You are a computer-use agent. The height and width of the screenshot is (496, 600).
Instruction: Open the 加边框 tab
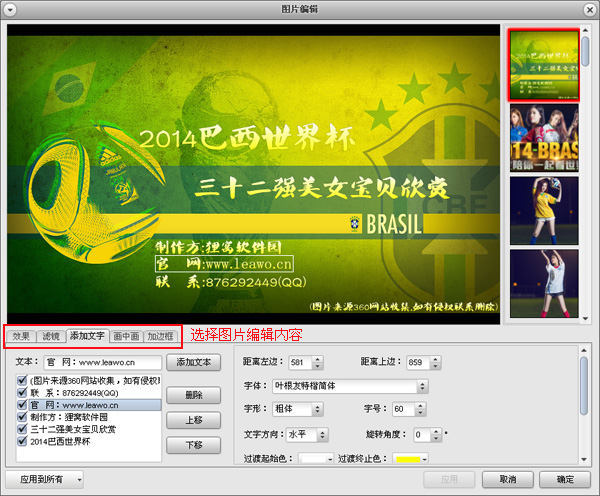coord(160,336)
